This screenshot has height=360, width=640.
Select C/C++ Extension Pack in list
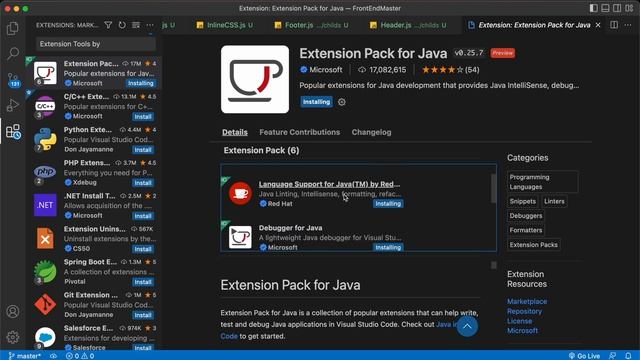(95, 106)
